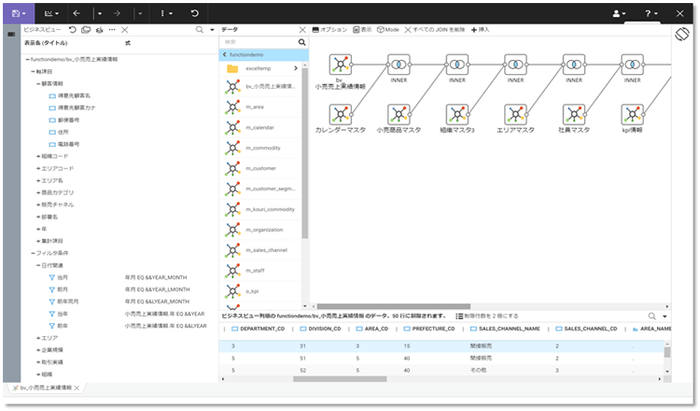
Task: Click the rotate orientation icon on the right edge
Action: [682, 34]
